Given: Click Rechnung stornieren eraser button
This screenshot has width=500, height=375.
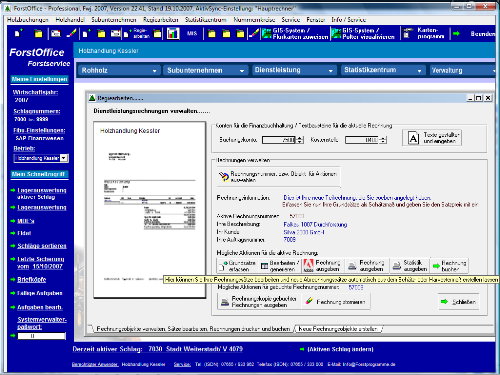Looking at the screenshot, I should 335,302.
